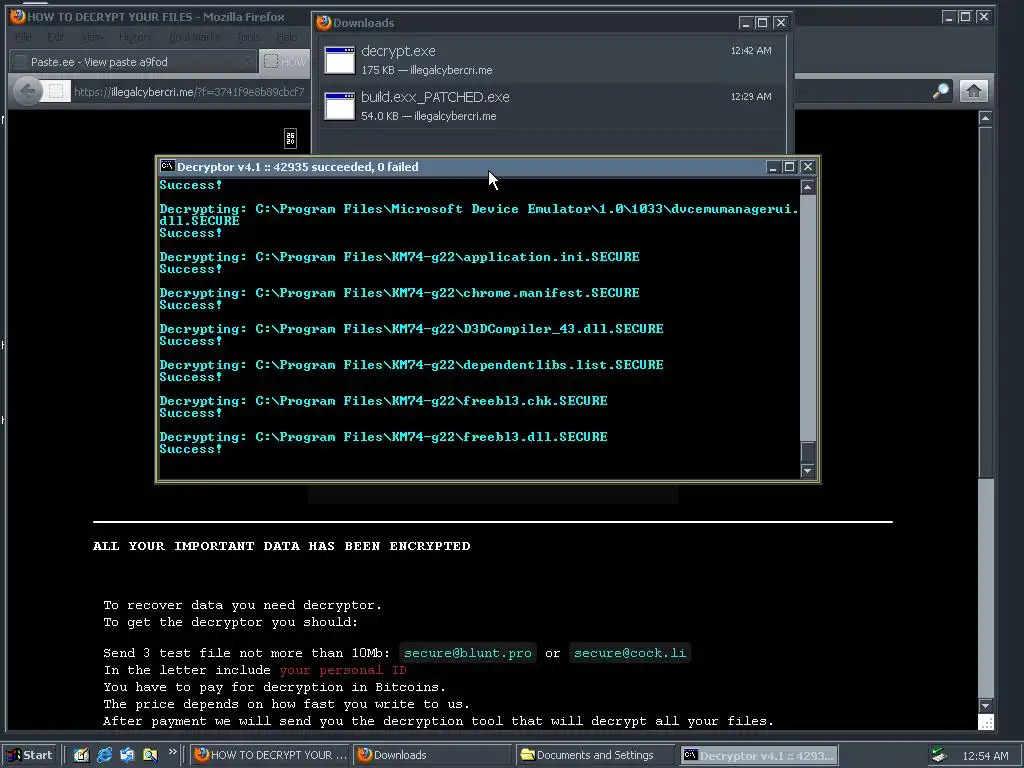Click the build.exx_PATCHED.exe file icon
This screenshot has width=1024, height=768.
[x=340, y=106]
